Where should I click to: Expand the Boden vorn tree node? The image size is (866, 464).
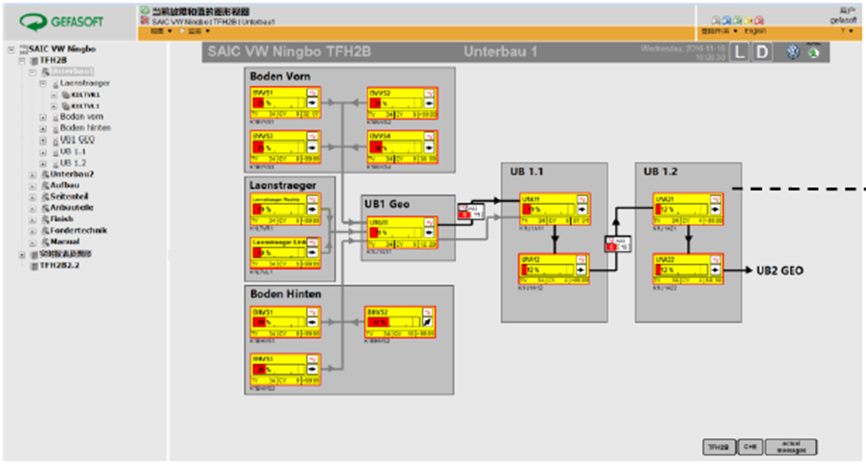43,117
